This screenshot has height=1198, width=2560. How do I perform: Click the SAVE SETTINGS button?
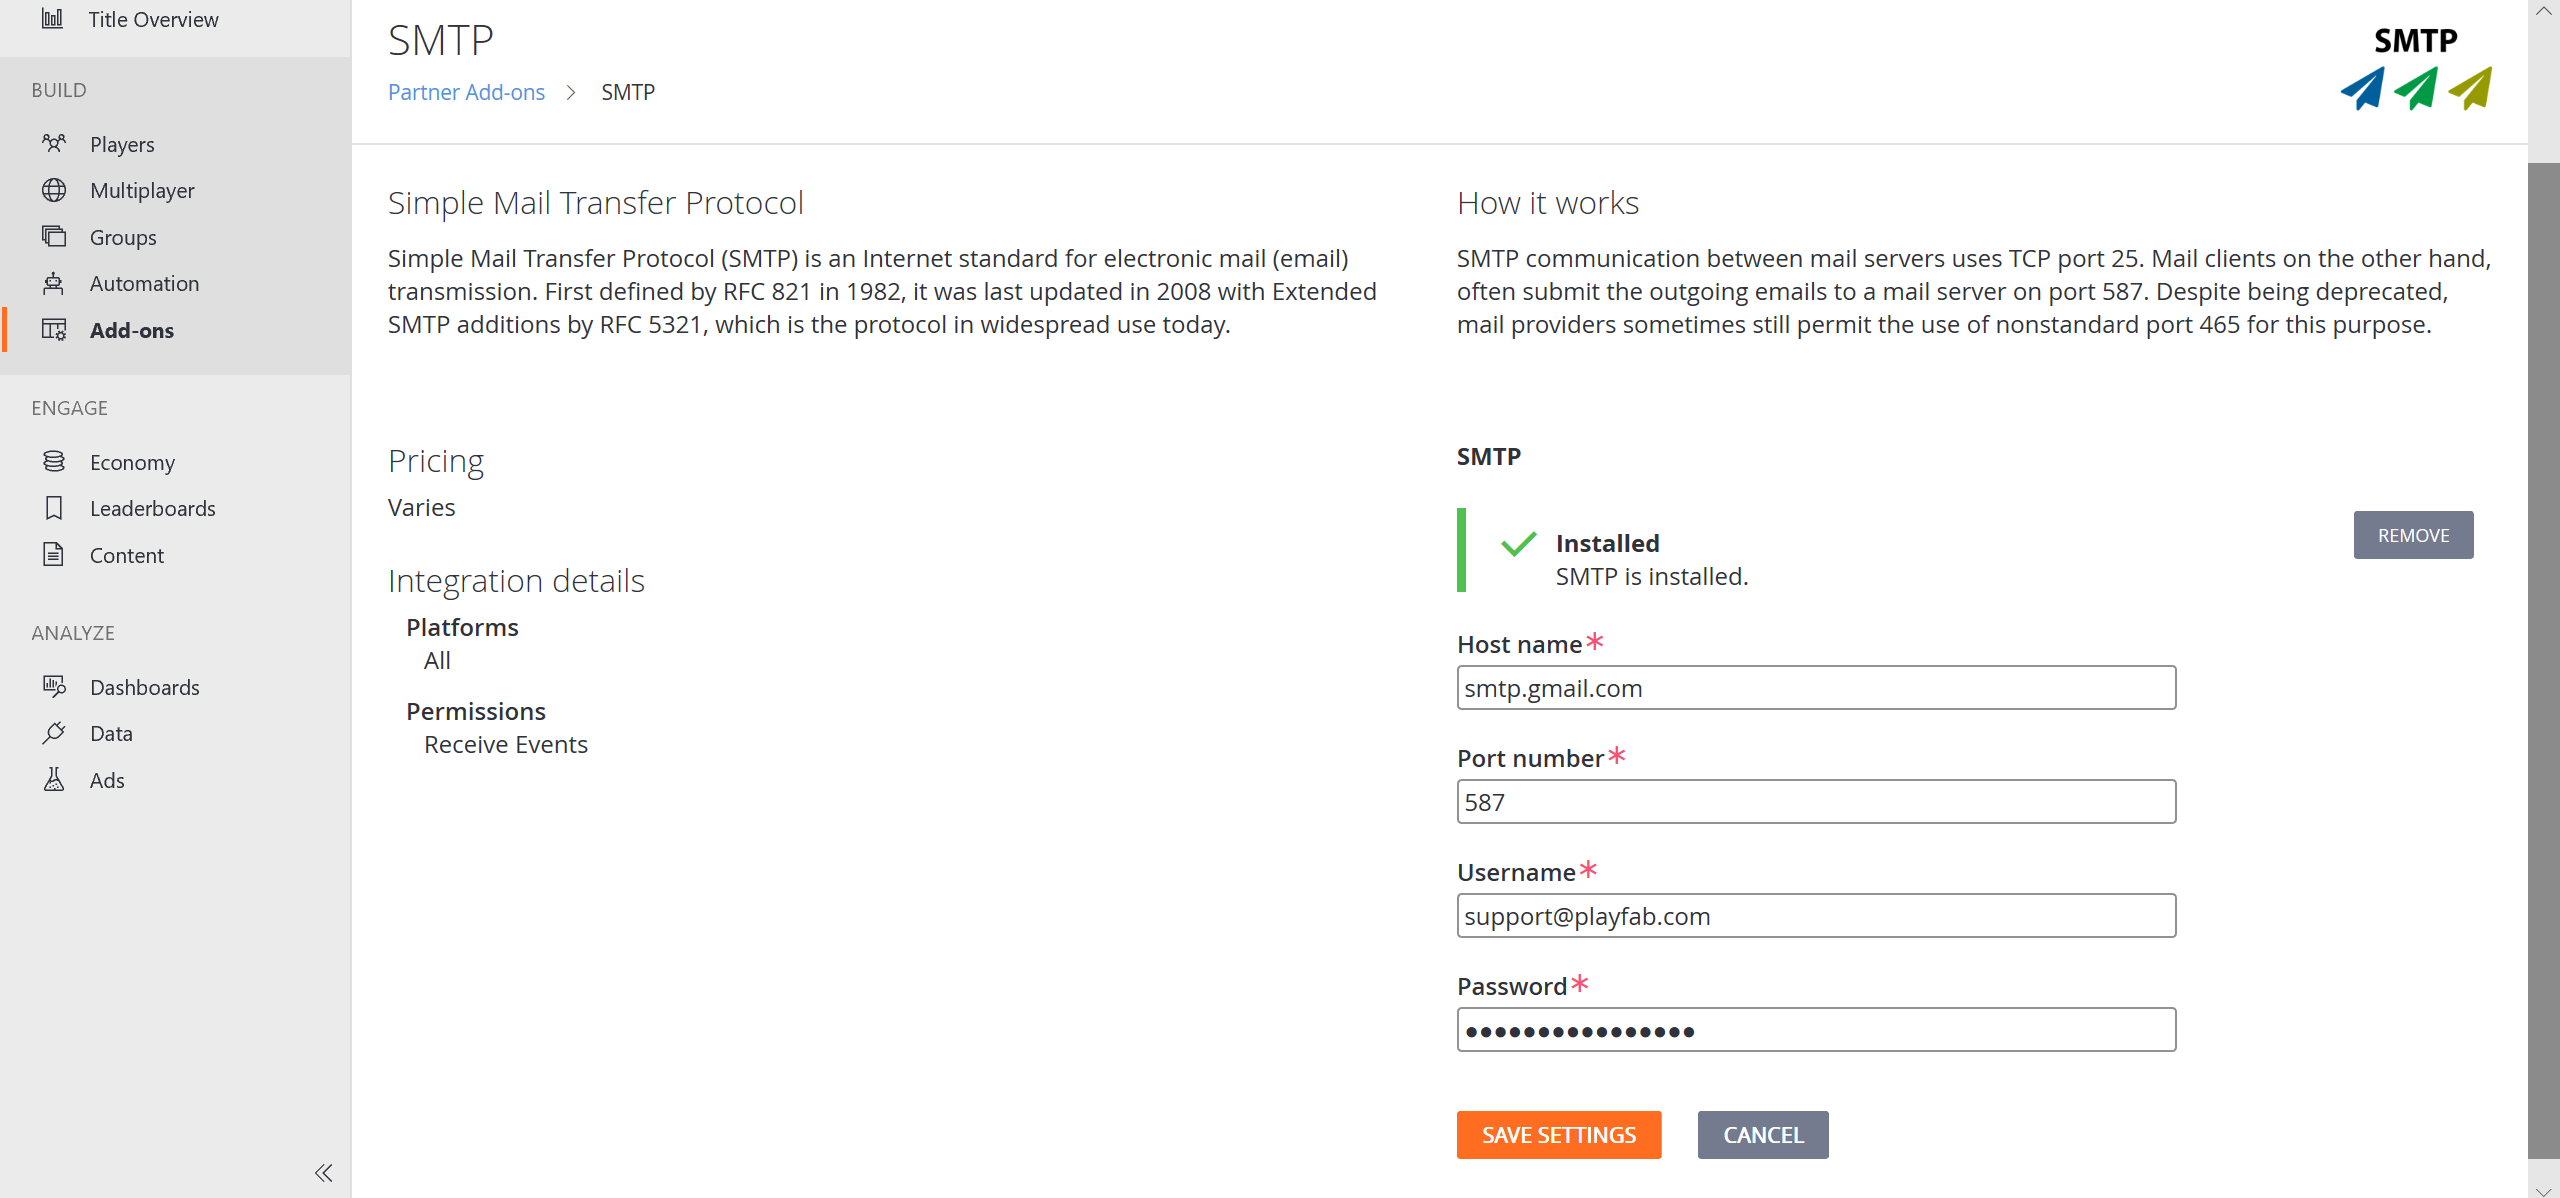[x=1558, y=1134]
